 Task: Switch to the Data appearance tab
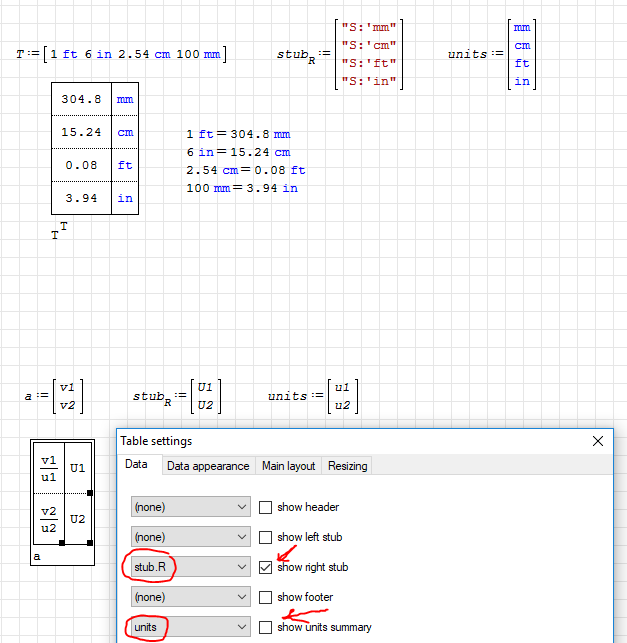(x=208, y=466)
